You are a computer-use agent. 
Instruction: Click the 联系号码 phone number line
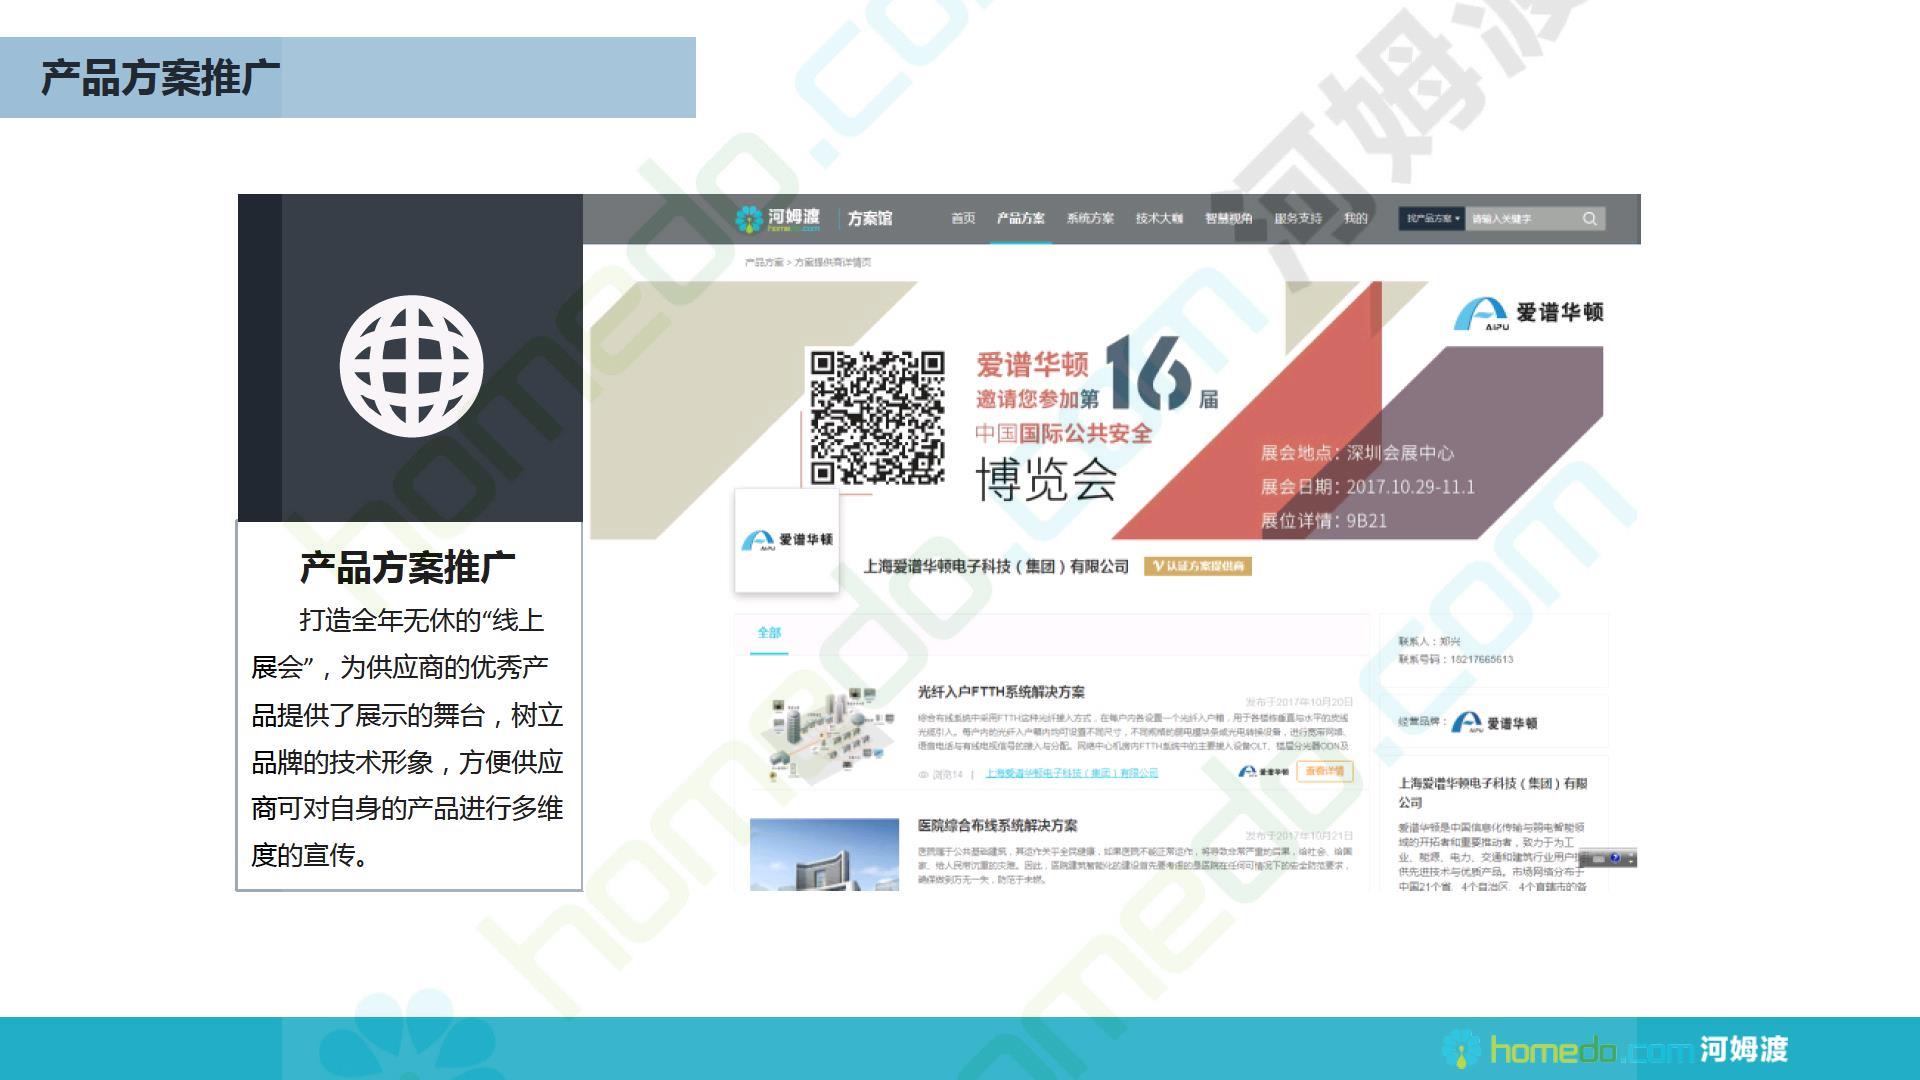1456,660
